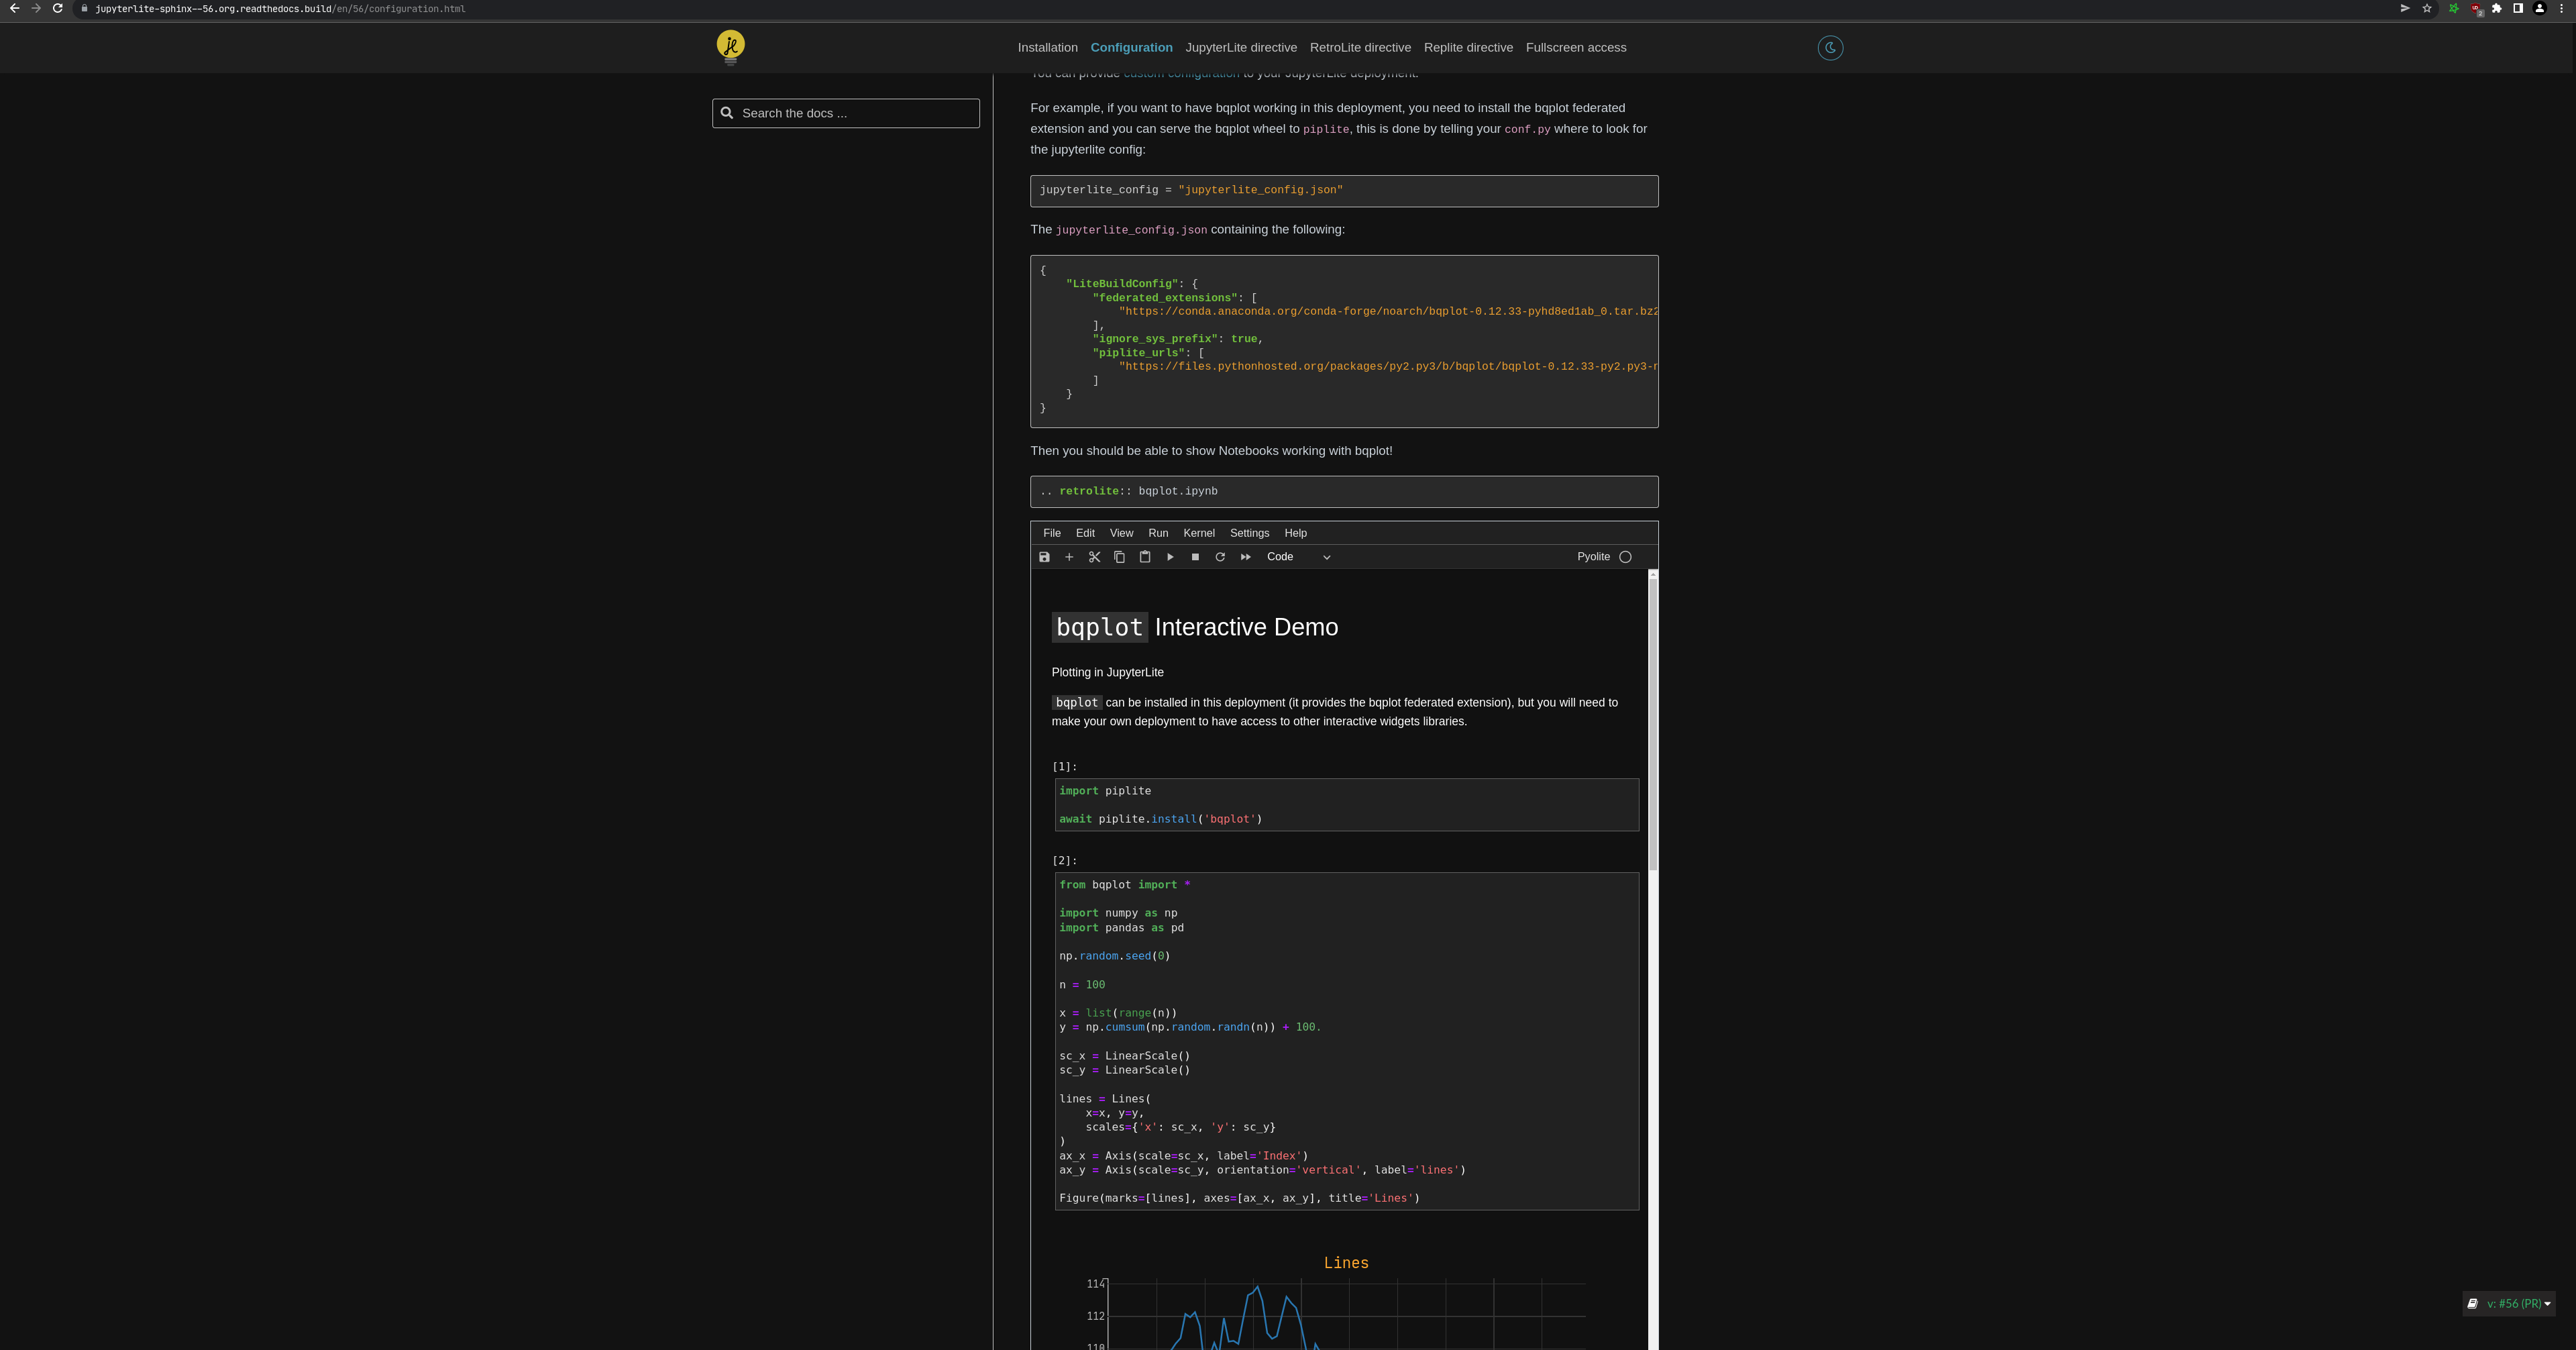Click the JupyterLite Sphinx logo

(x=731, y=47)
